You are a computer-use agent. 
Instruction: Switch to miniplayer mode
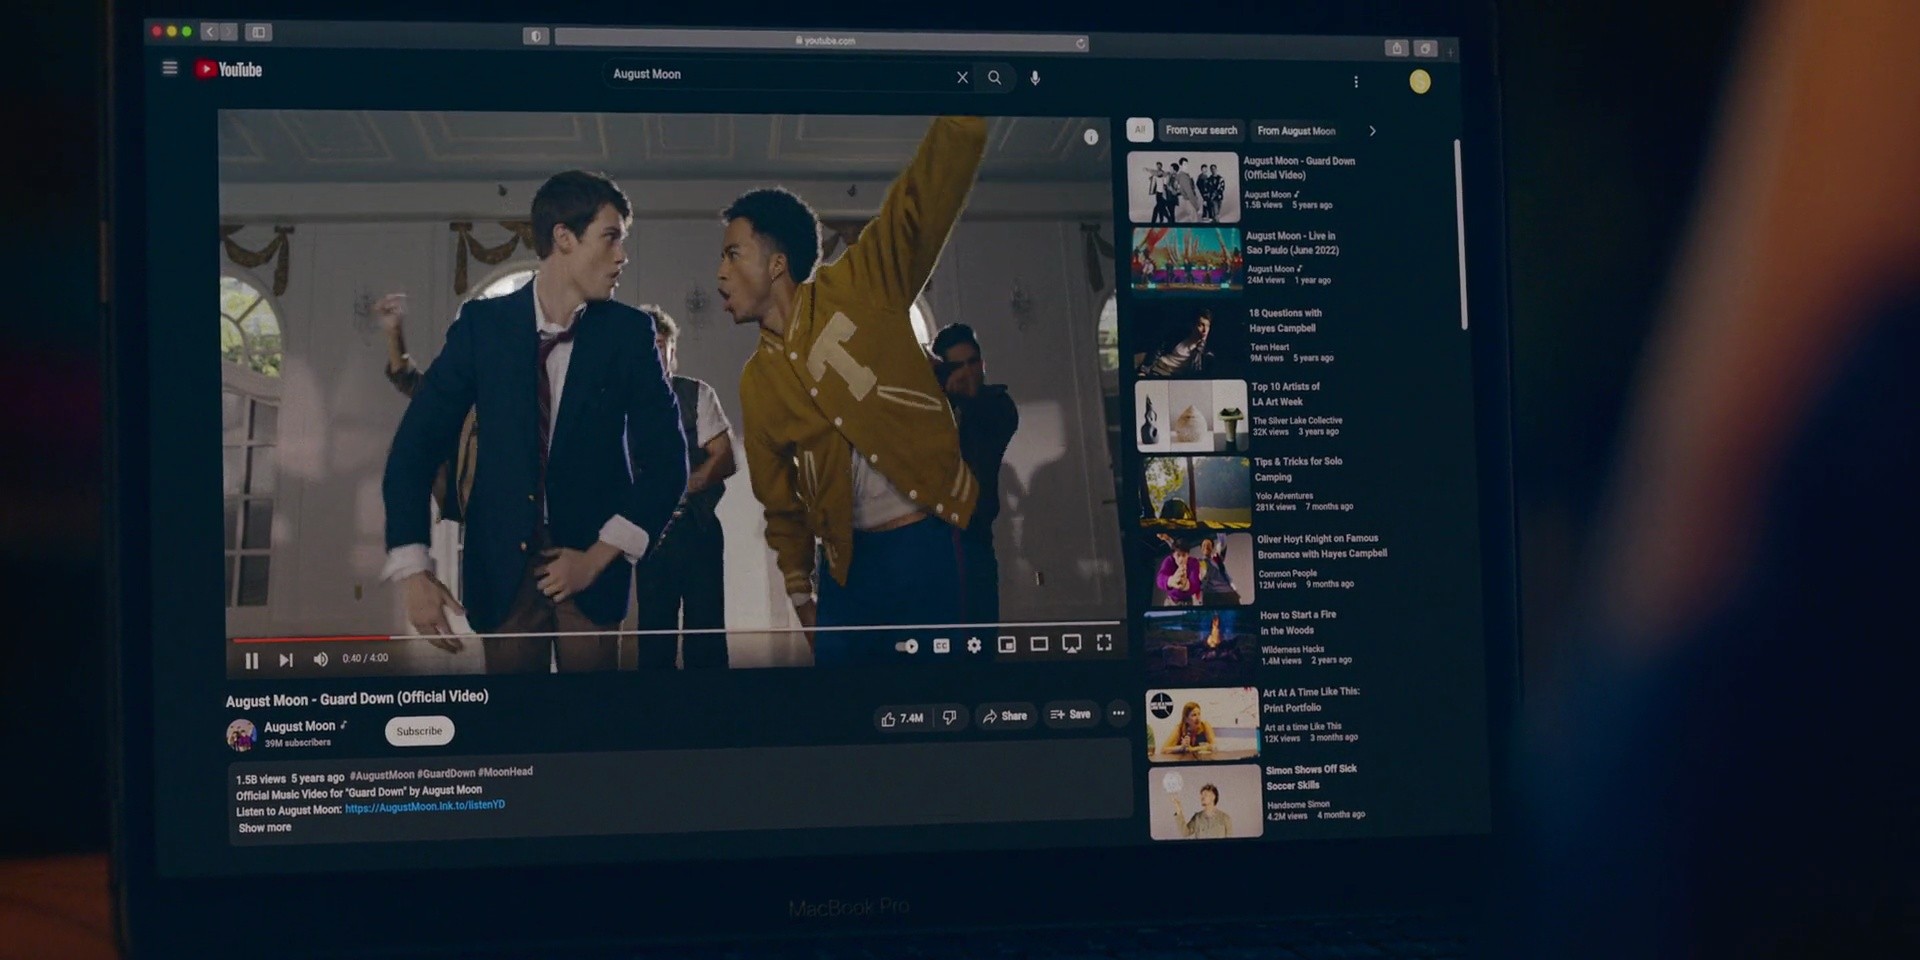[1007, 645]
